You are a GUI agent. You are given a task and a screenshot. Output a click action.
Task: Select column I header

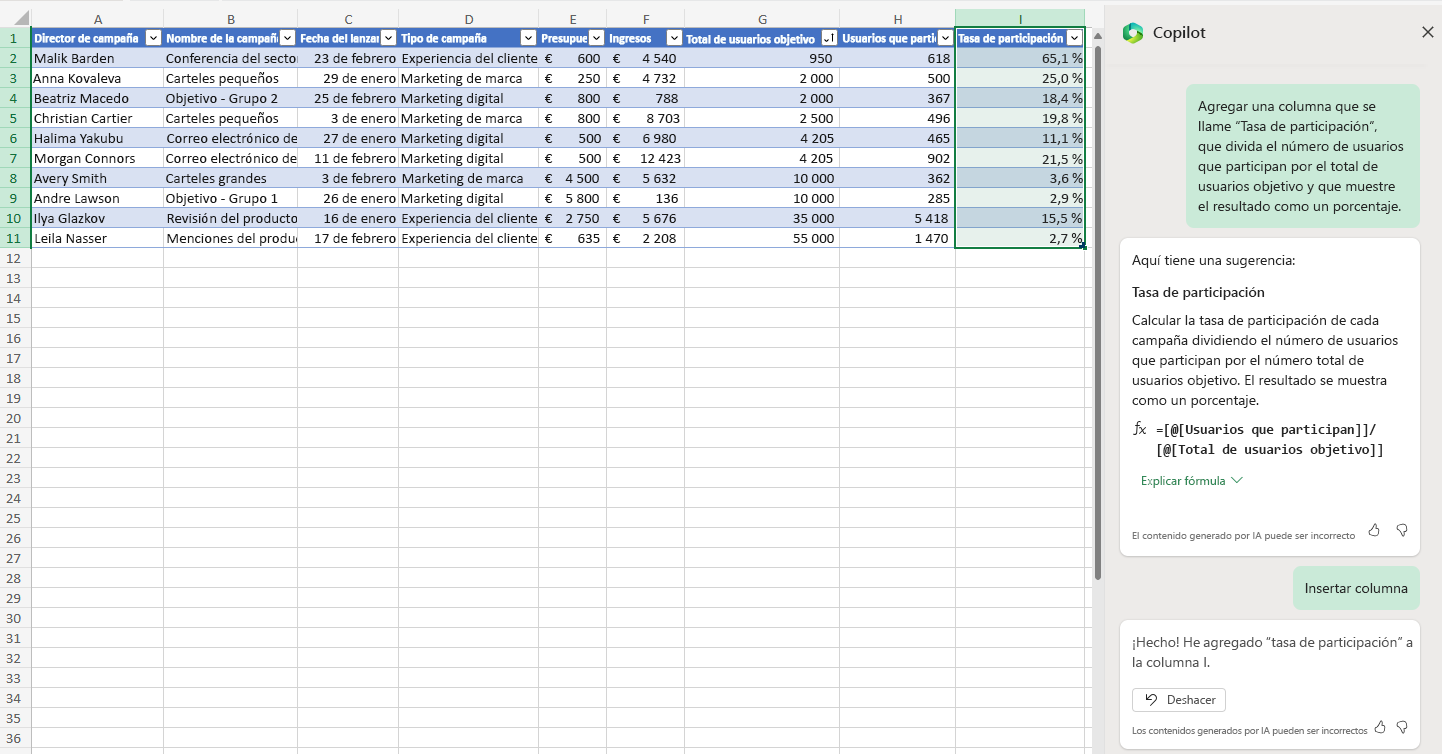pyautogui.click(x=1020, y=19)
